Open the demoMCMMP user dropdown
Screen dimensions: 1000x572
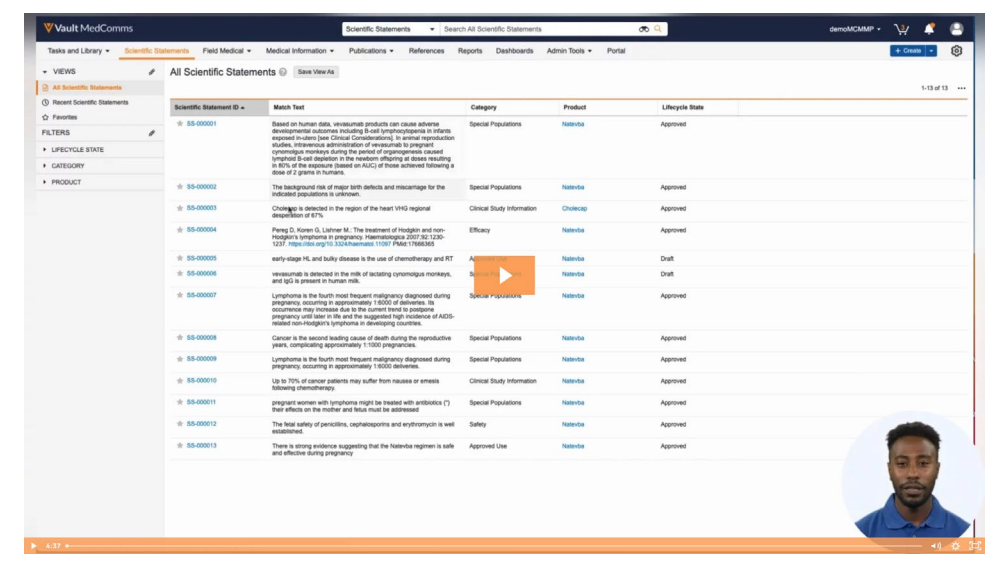coord(855,29)
